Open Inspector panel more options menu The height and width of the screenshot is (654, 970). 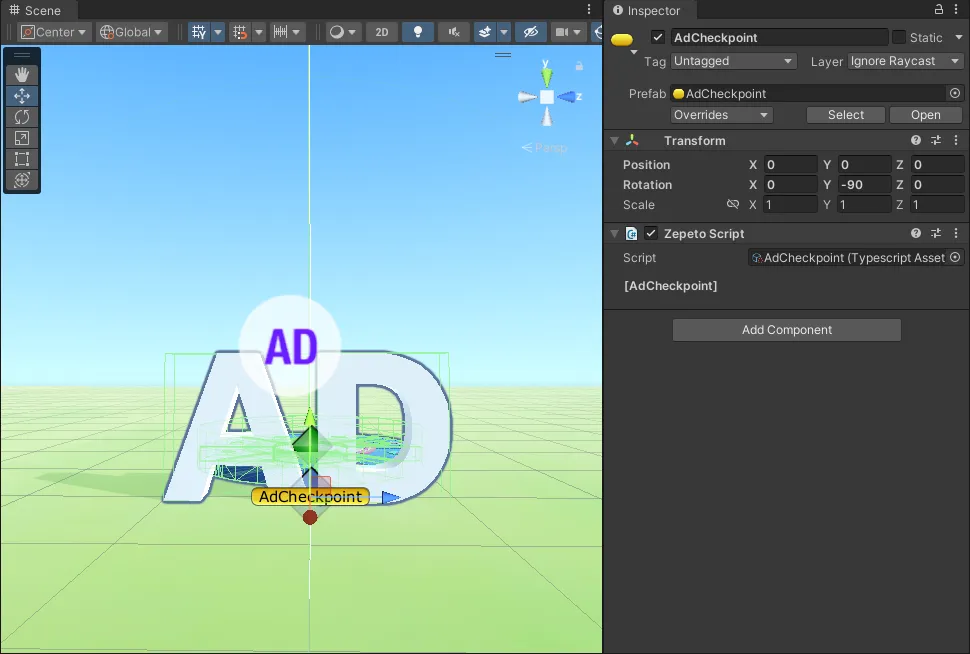956,9
